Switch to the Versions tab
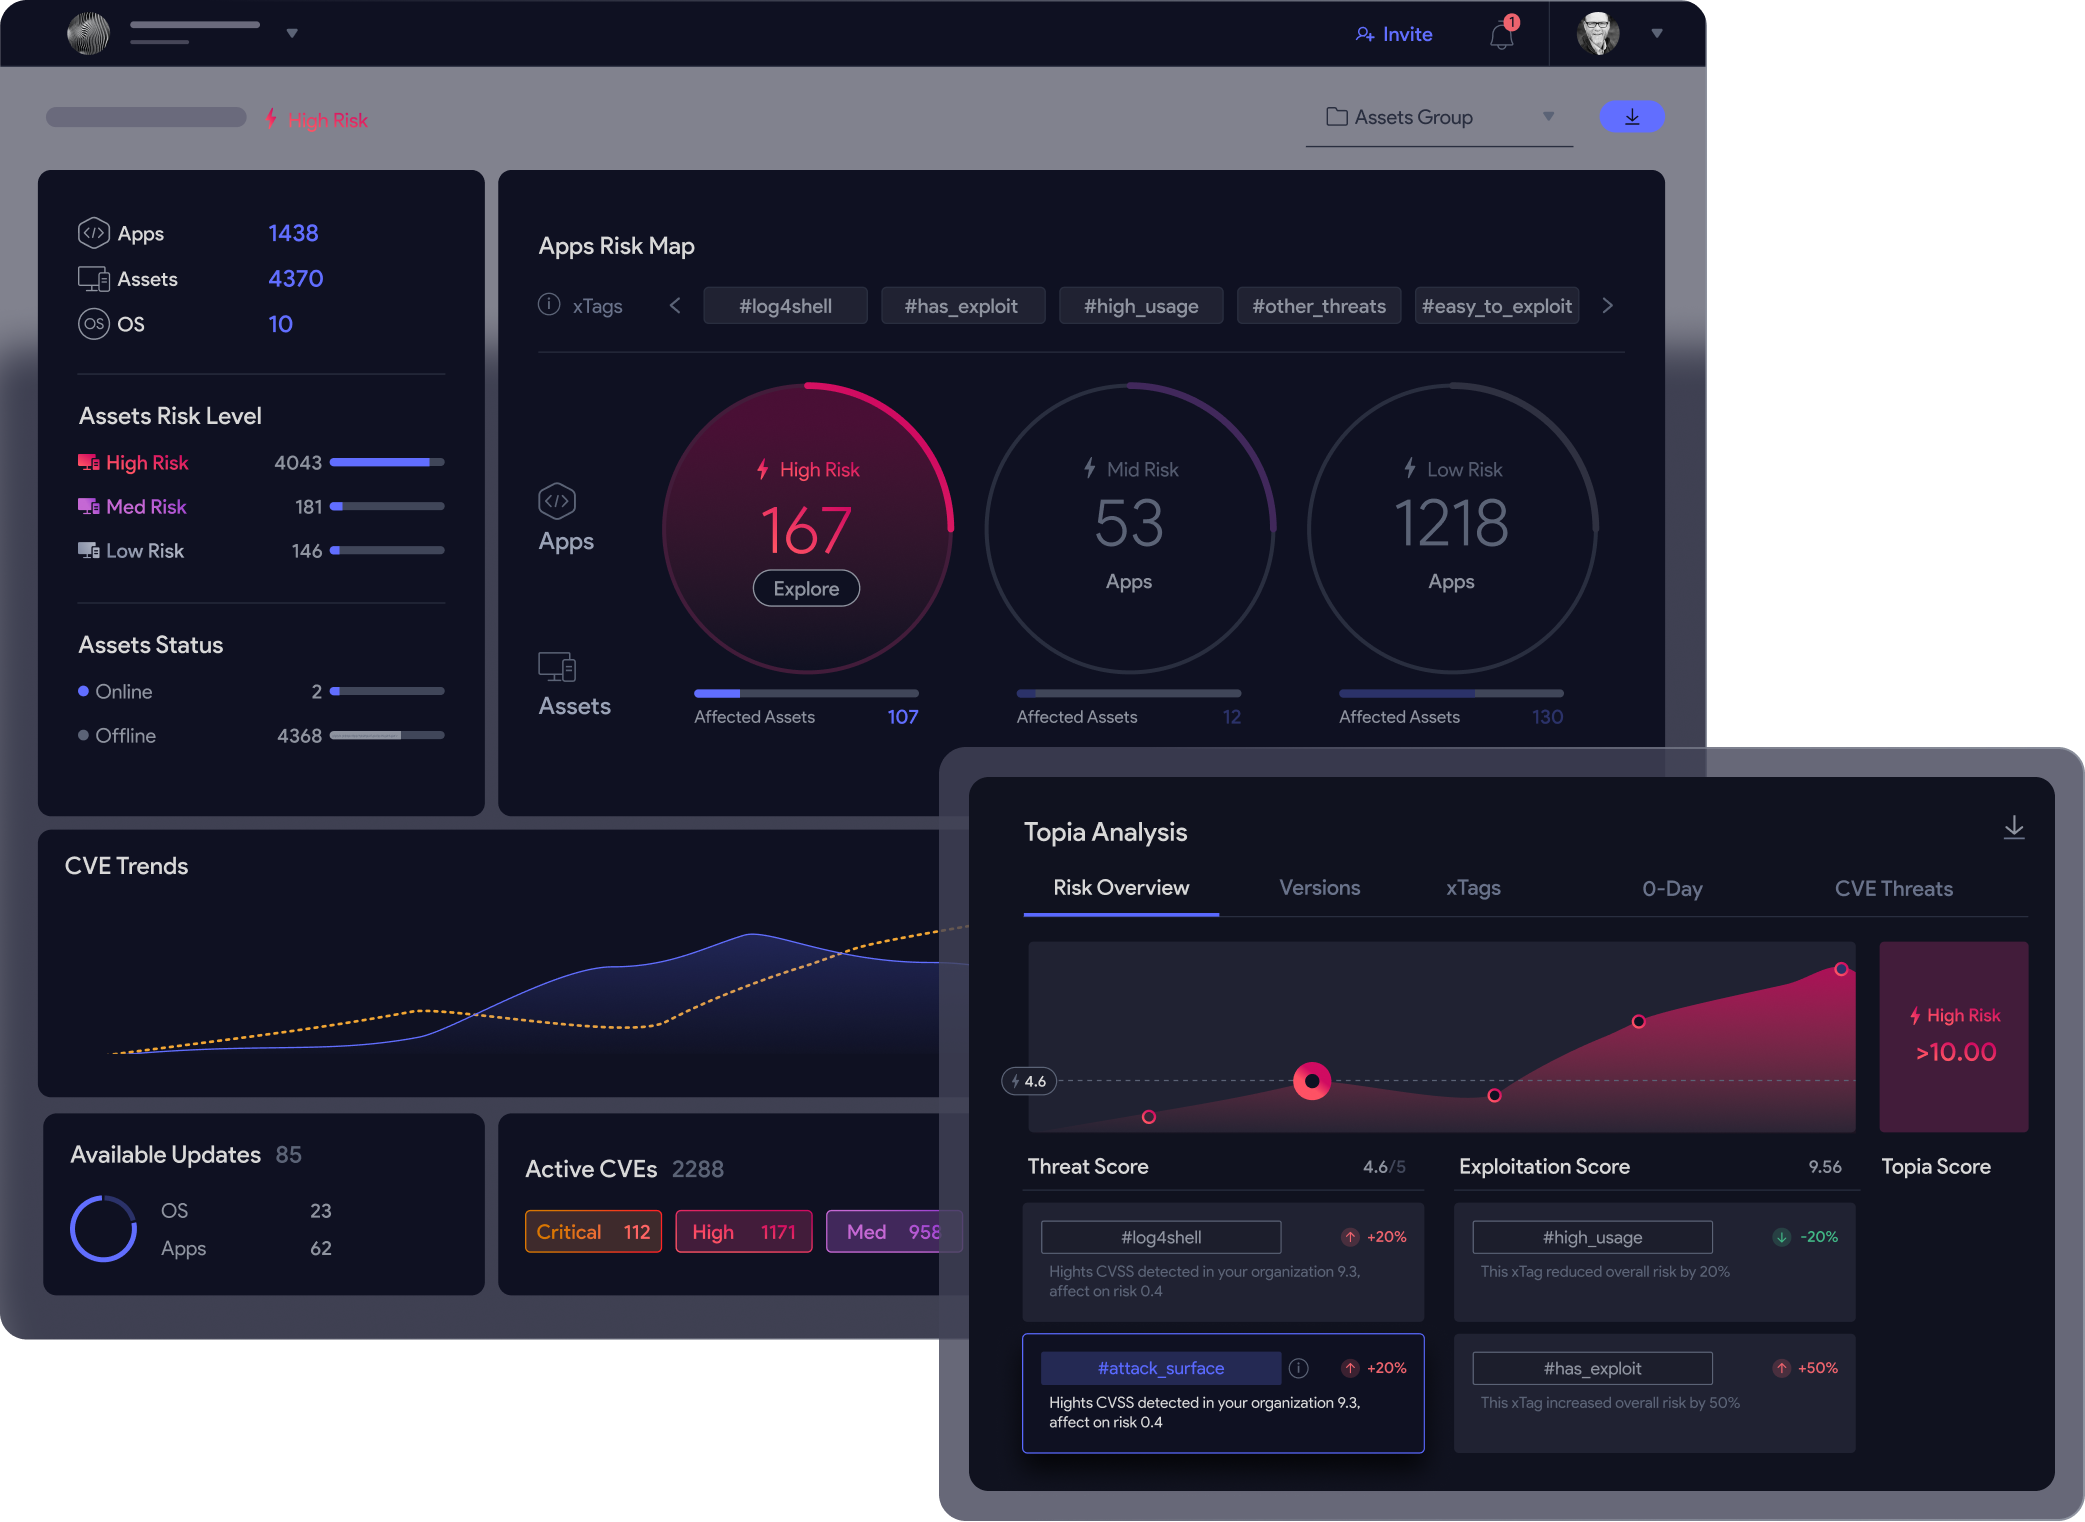Viewport: 2085px width, 1522px height. pyautogui.click(x=1319, y=888)
